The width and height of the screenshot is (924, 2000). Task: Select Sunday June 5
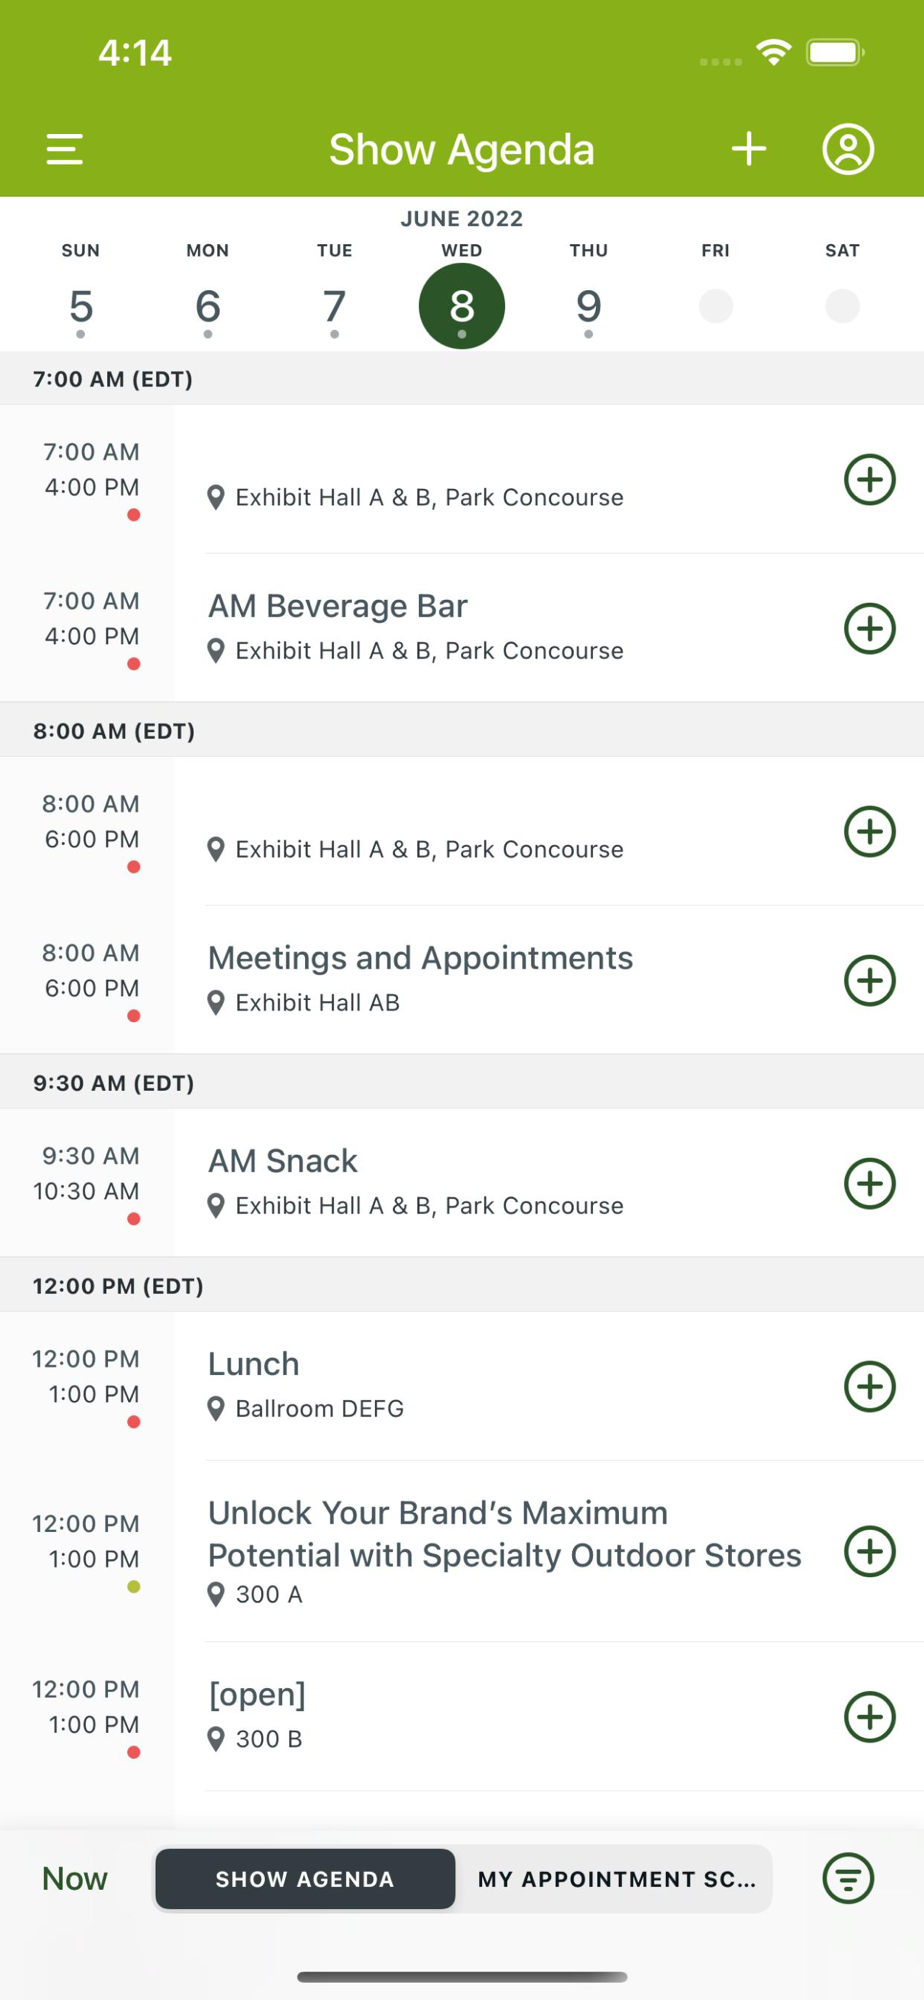click(81, 306)
